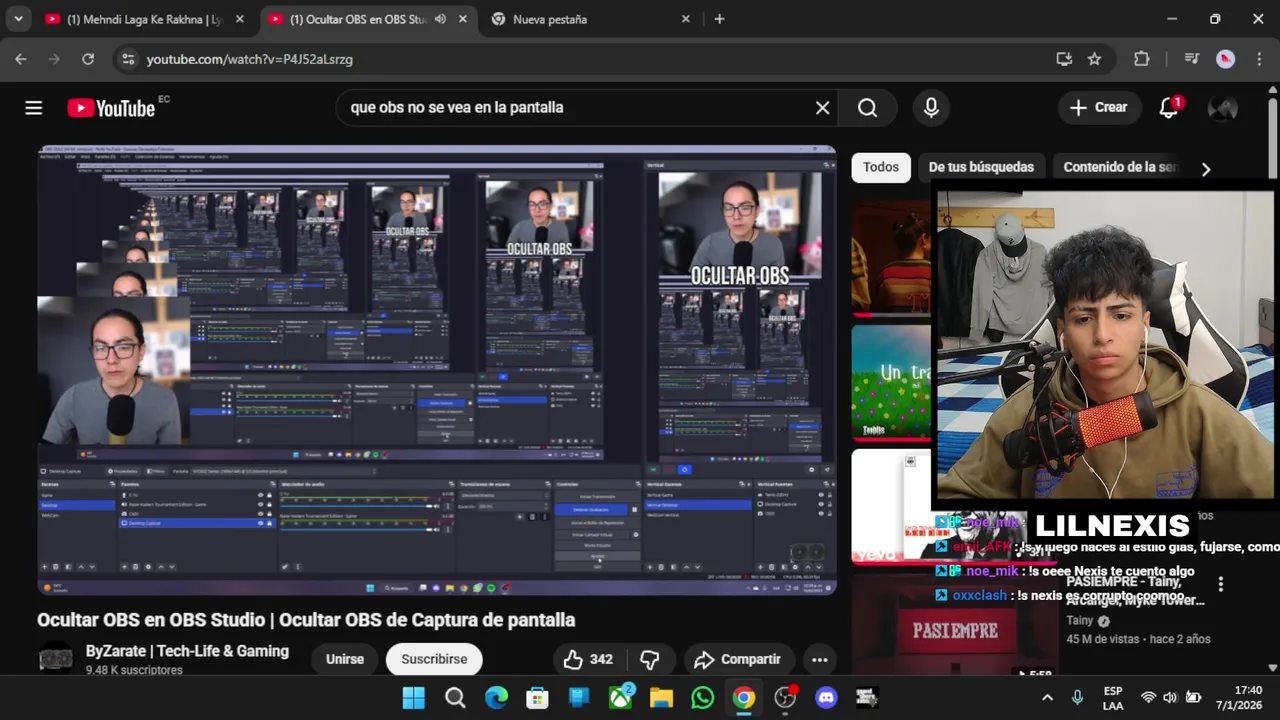The image size is (1280, 720).
Task: Open WhatsApp from taskbar
Action: pyautogui.click(x=703, y=697)
